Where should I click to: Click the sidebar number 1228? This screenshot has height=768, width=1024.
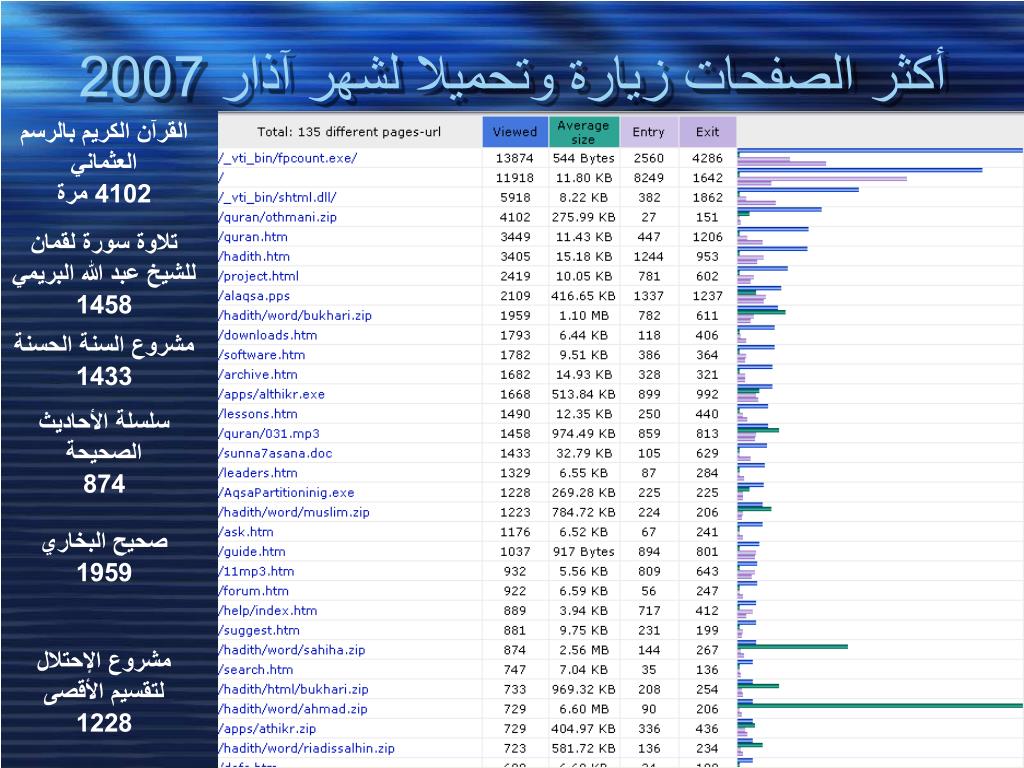coord(104,724)
